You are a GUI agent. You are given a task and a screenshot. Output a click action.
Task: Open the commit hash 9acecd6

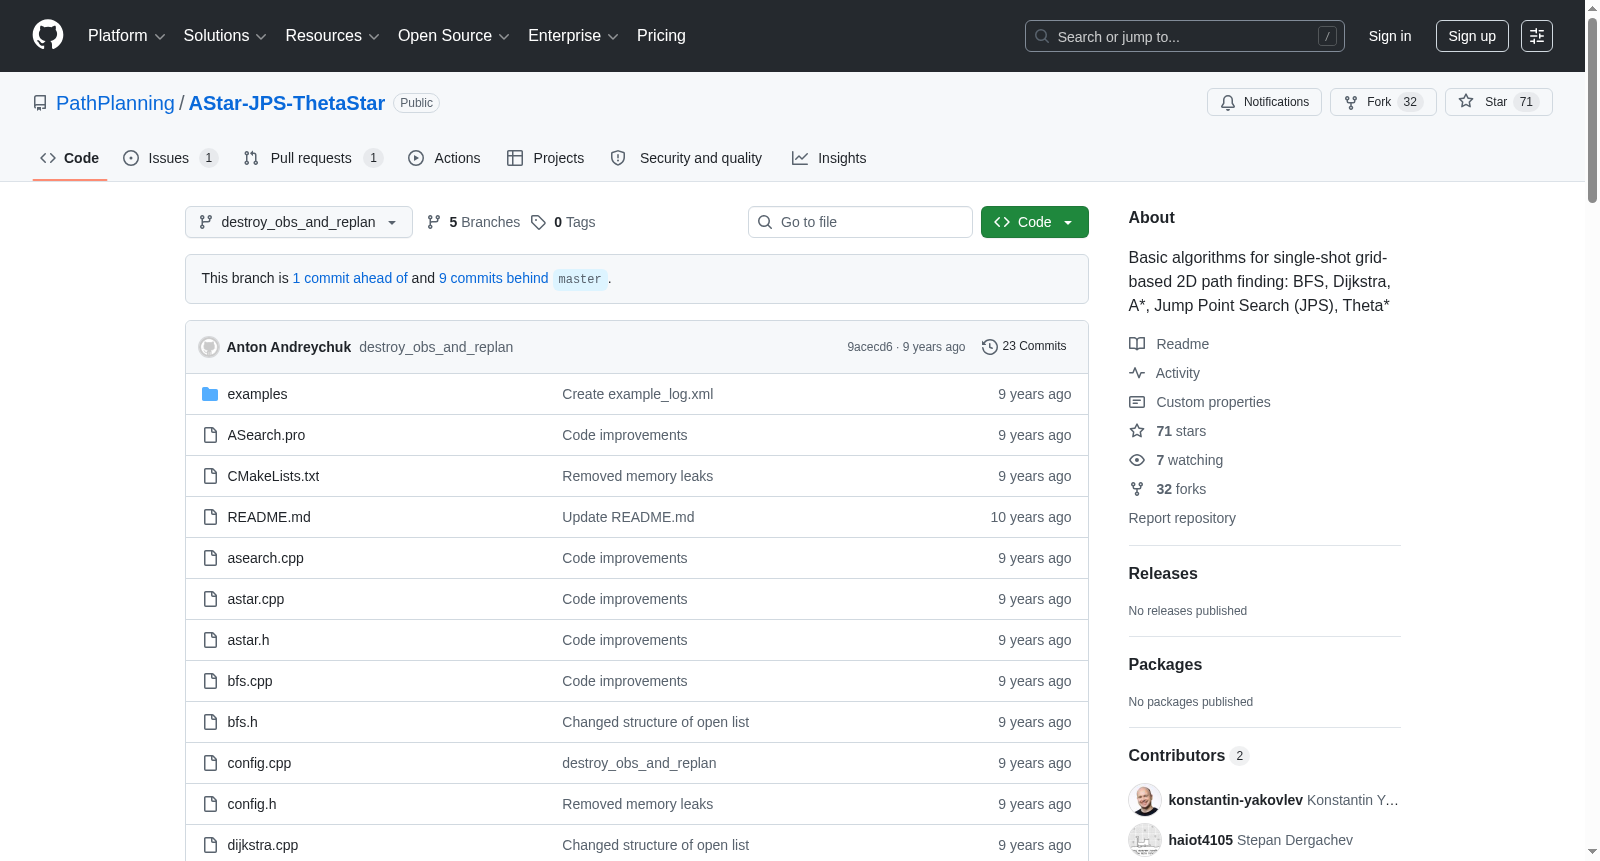[x=869, y=347]
